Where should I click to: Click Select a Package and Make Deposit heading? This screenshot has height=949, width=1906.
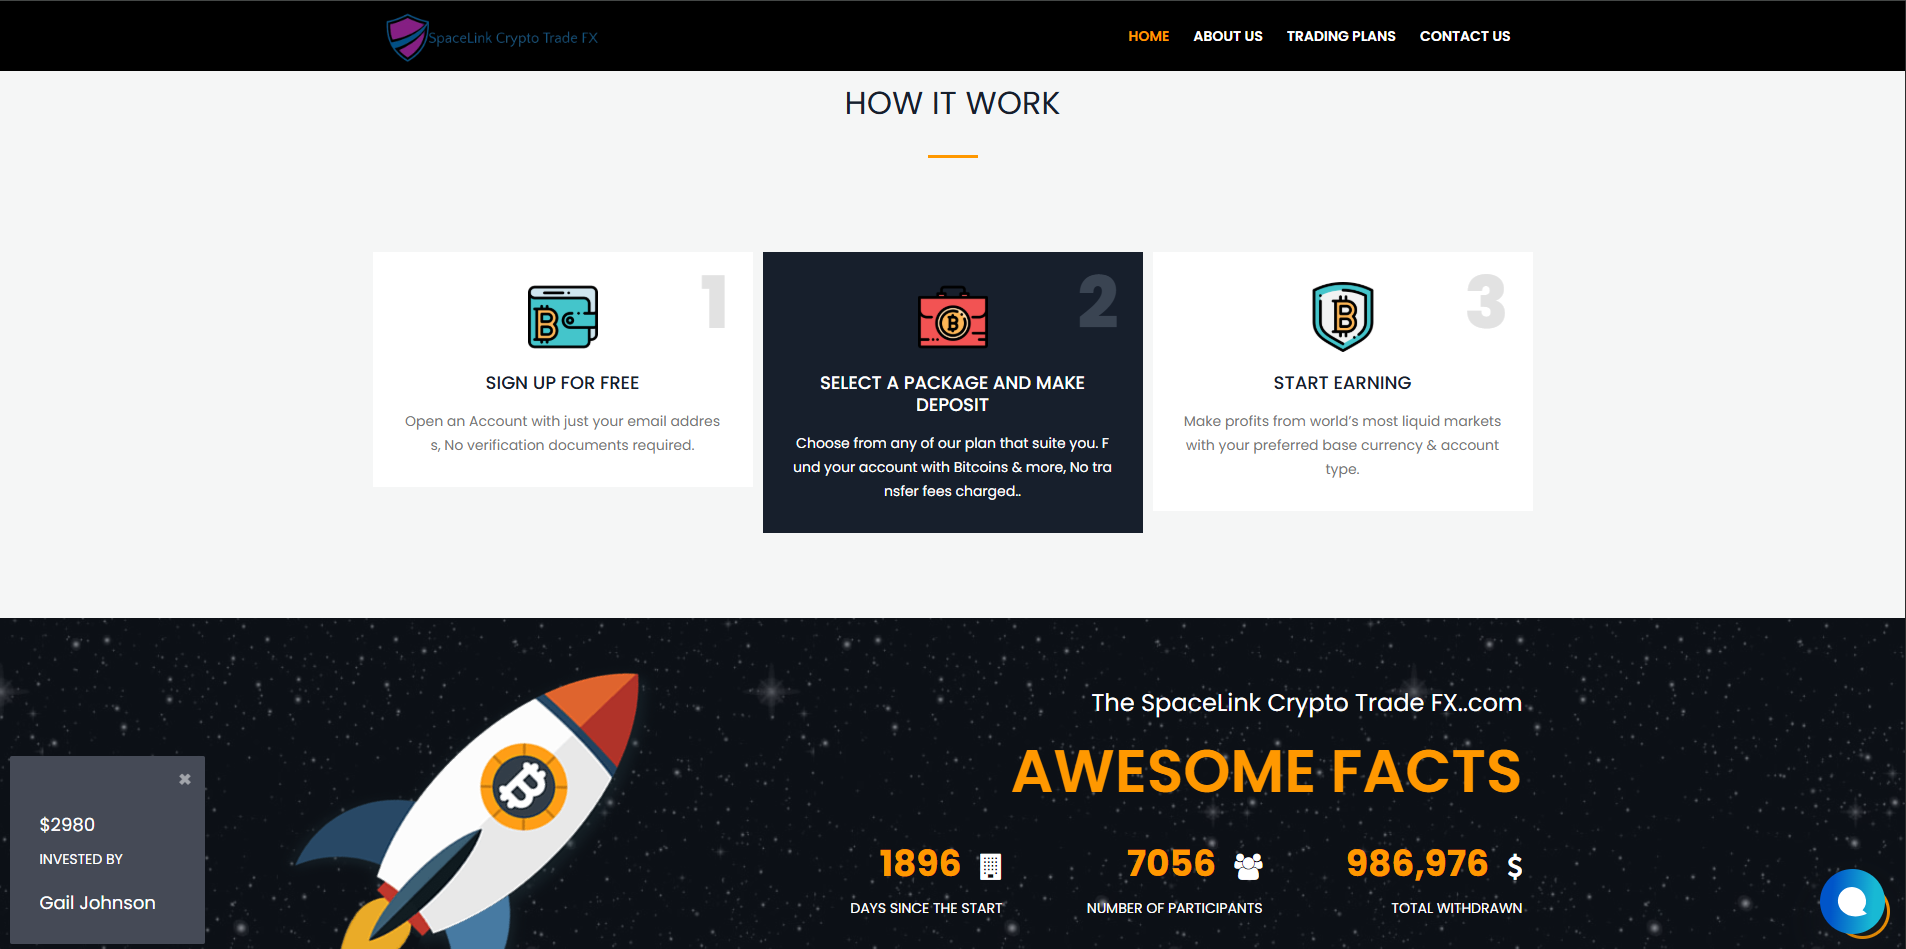[952, 393]
